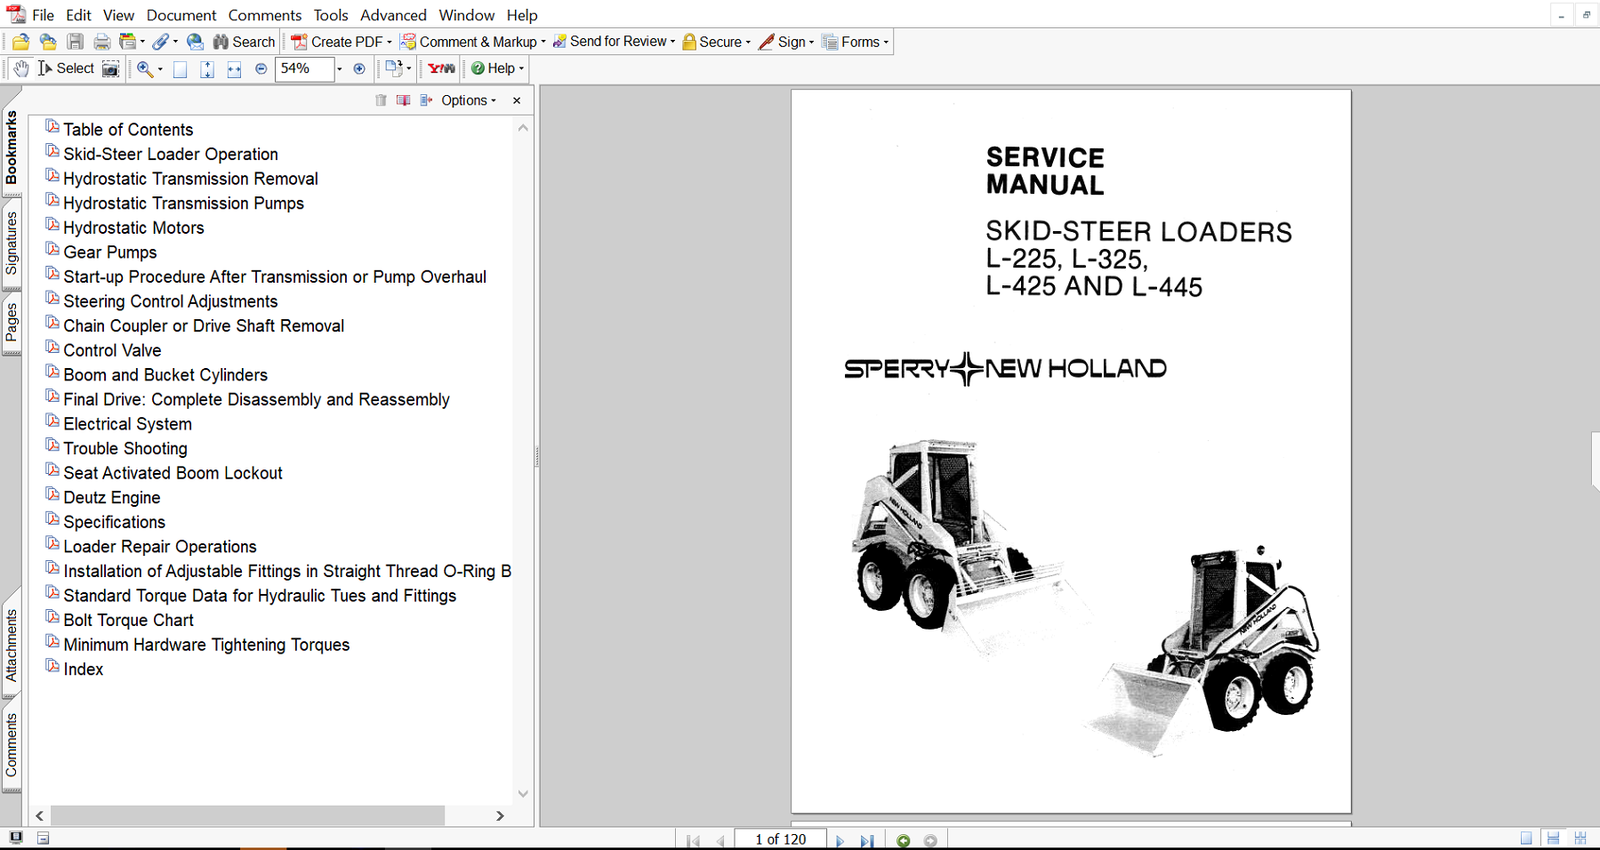
Task: Switch to single page layout
Action: tap(1526, 839)
